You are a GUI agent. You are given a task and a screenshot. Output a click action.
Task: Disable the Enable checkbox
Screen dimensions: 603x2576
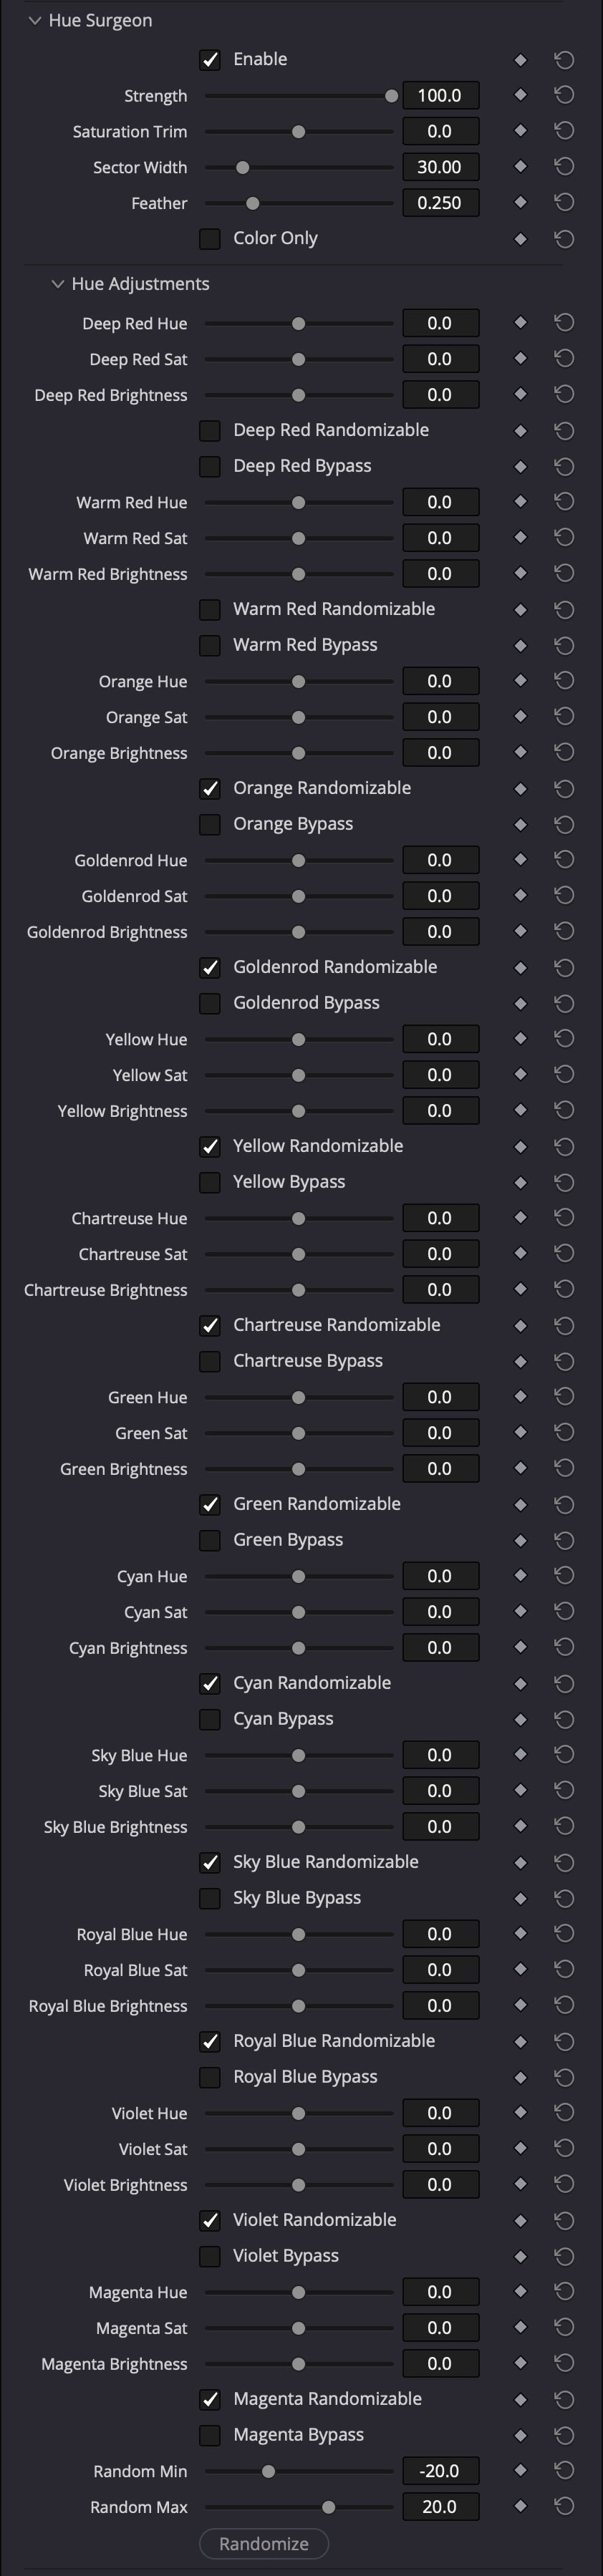click(x=210, y=59)
